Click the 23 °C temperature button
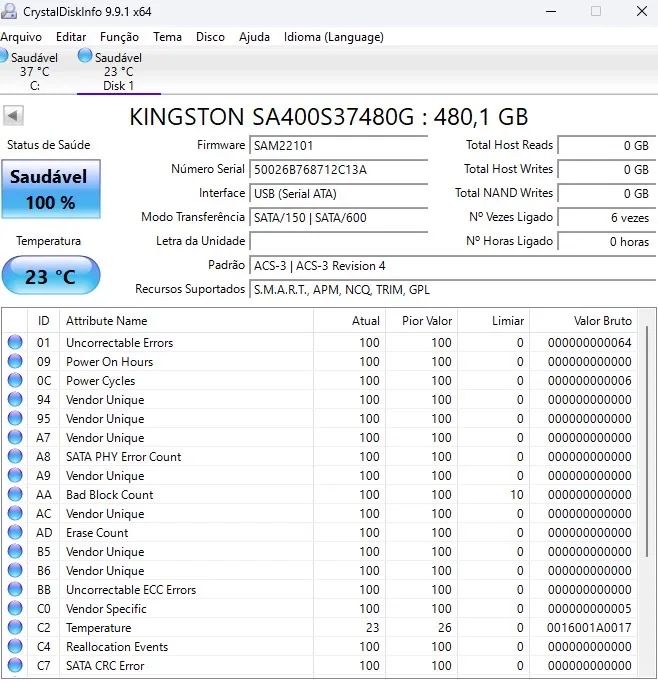This screenshot has width=658, height=682. pos(51,276)
